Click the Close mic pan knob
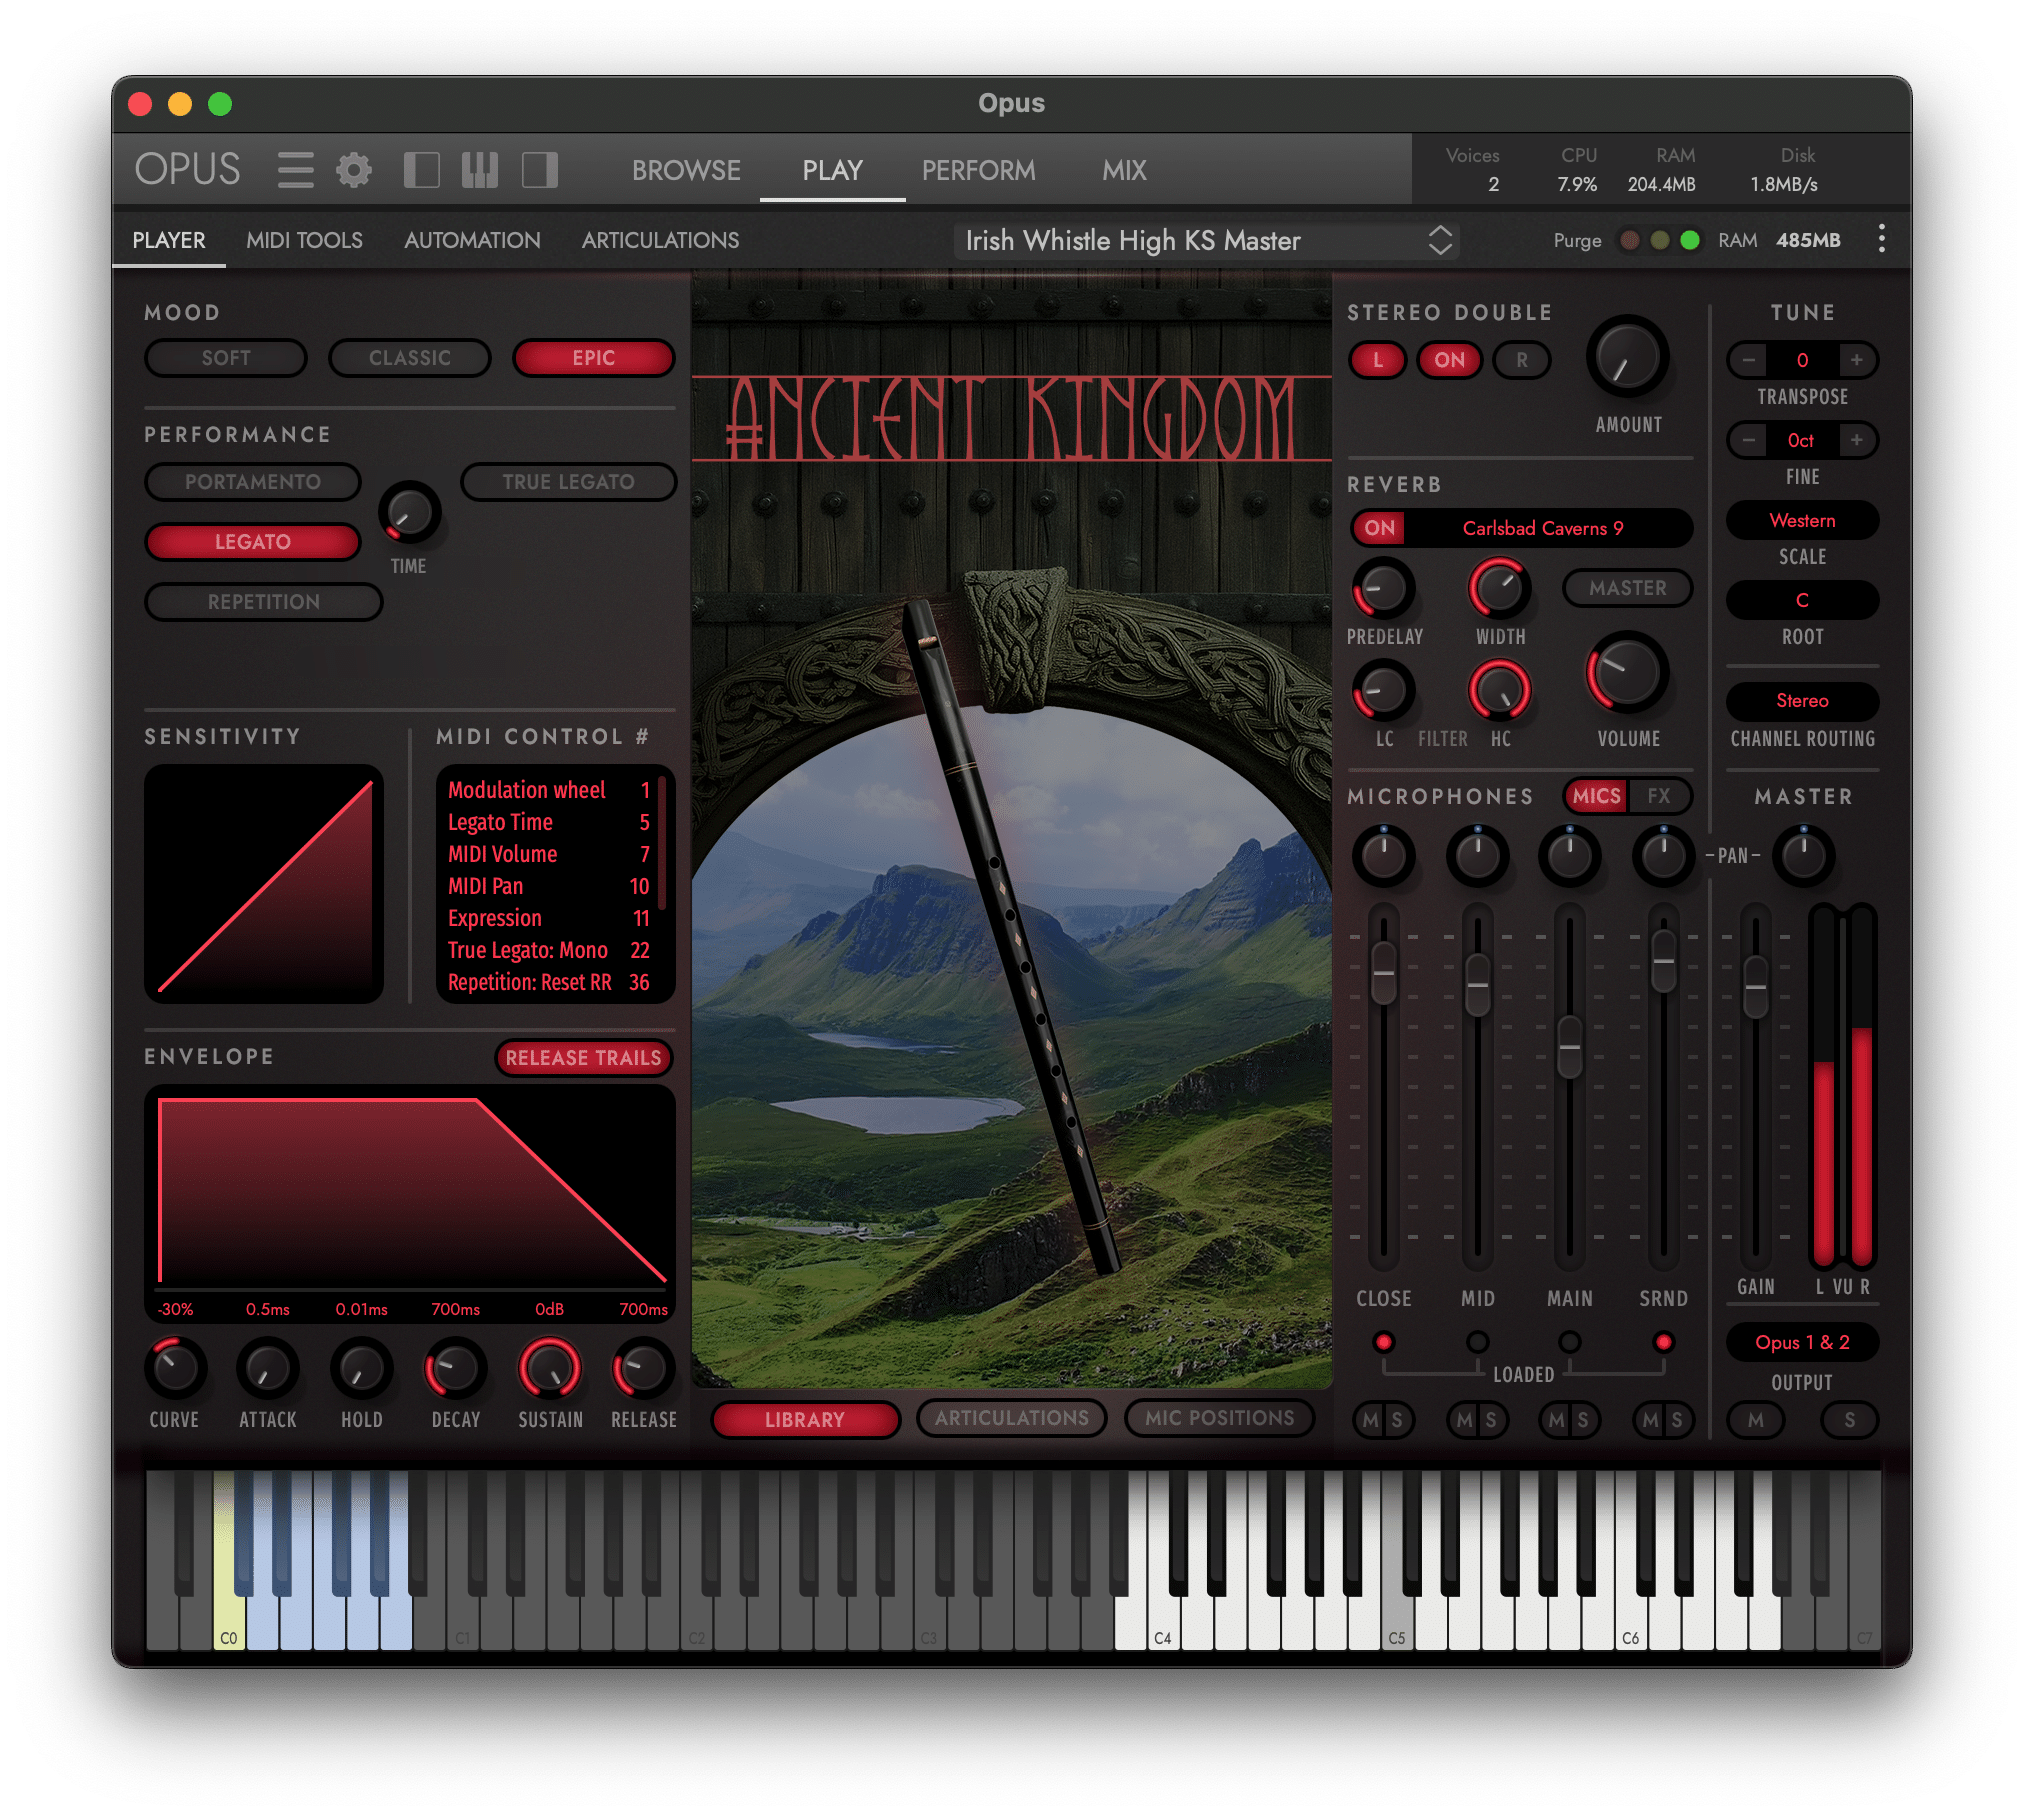2024x1816 pixels. tap(1384, 856)
